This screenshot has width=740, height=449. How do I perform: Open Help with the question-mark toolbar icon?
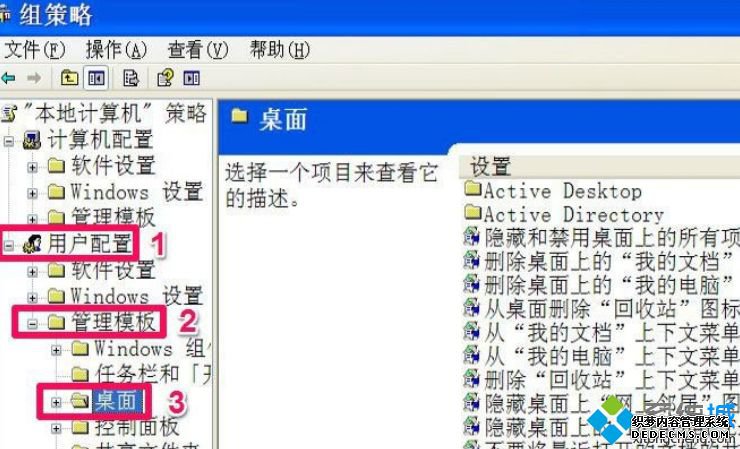[x=165, y=78]
